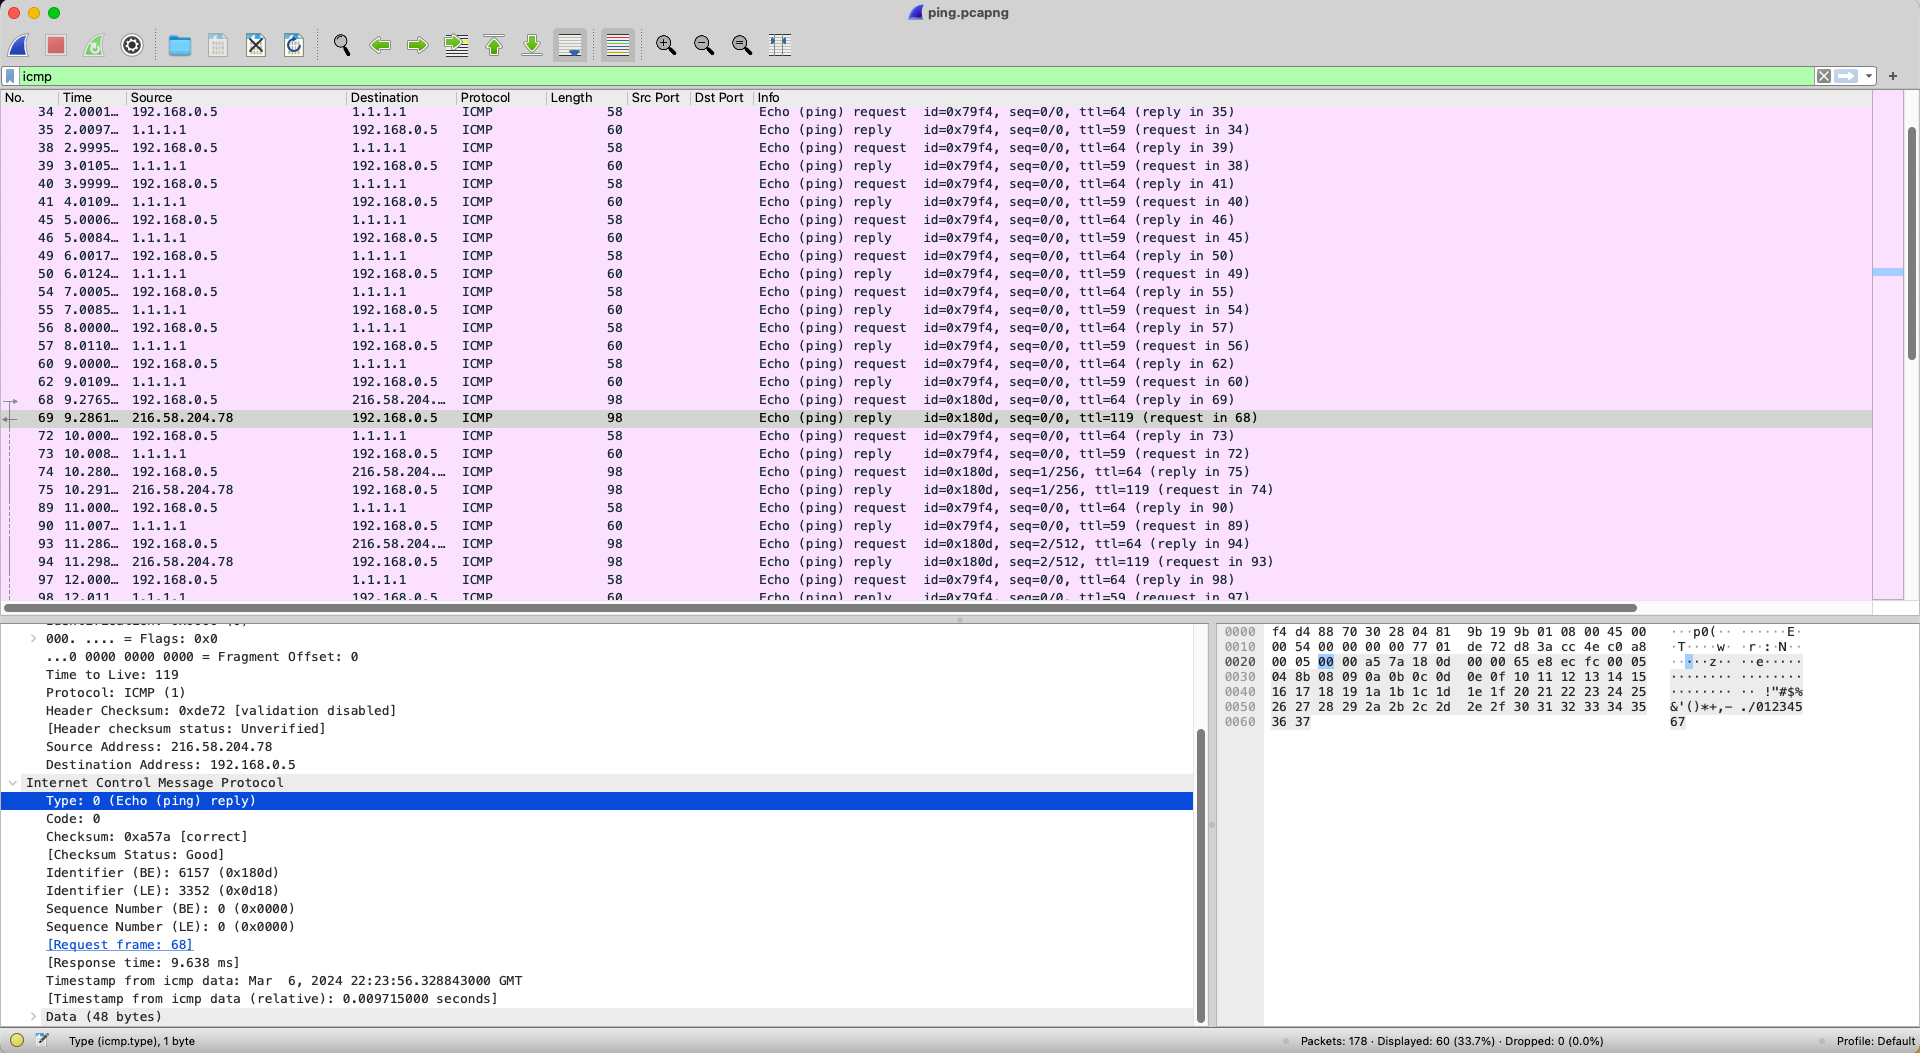This screenshot has width=1920, height=1053.
Task: Go forward in packet history with the right arrow
Action: pos(418,45)
